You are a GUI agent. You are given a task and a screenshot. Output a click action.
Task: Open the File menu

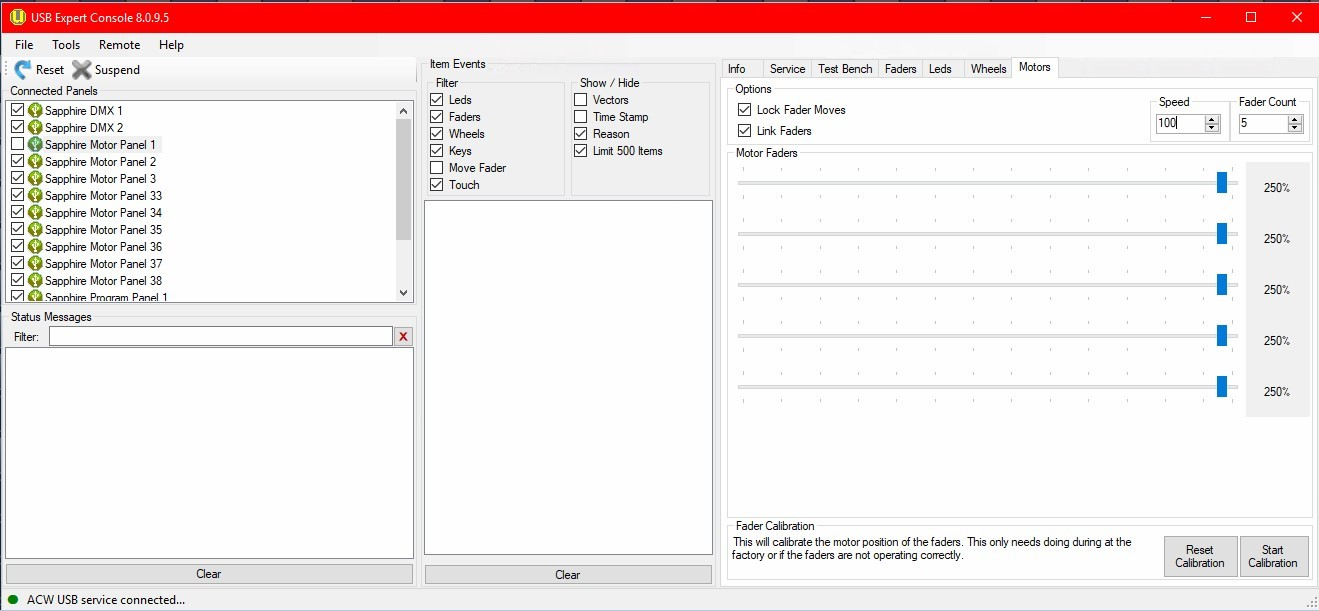24,45
